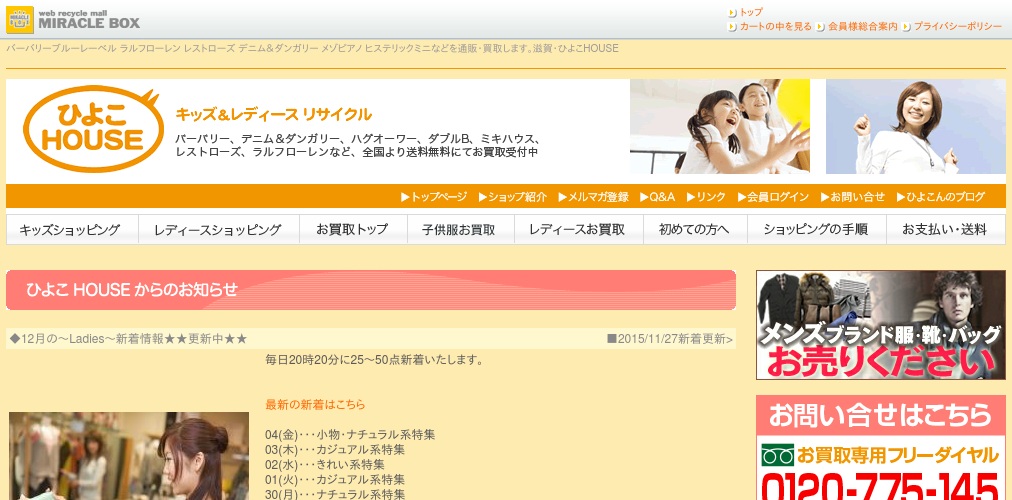Click the Miracle Box logo icon
The width and height of the screenshot is (1012, 500).
point(20,19)
